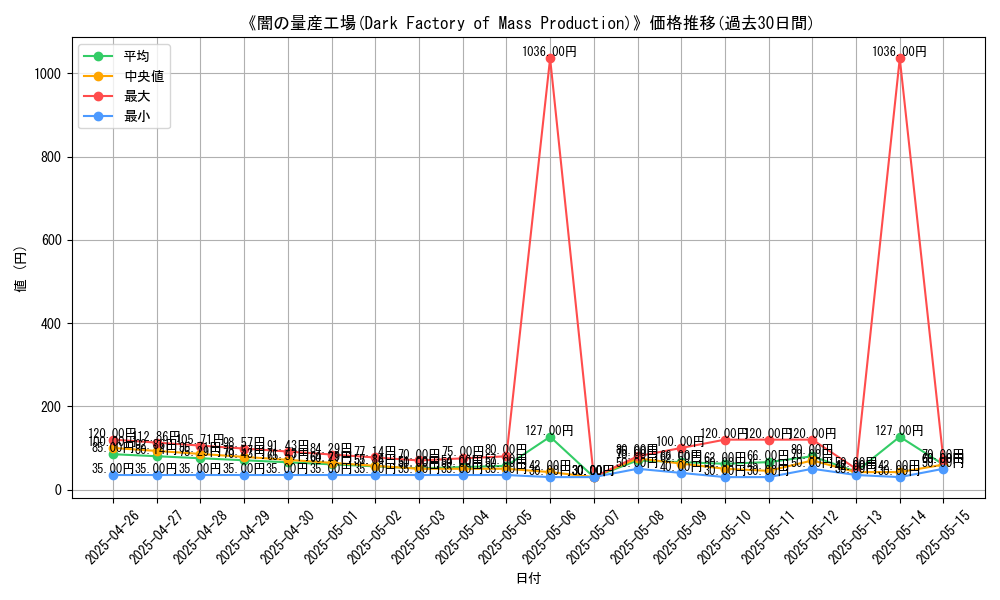Click the green average marker at 2025-05-06
The height and width of the screenshot is (600, 1000).
pyautogui.click(x=550, y=437)
